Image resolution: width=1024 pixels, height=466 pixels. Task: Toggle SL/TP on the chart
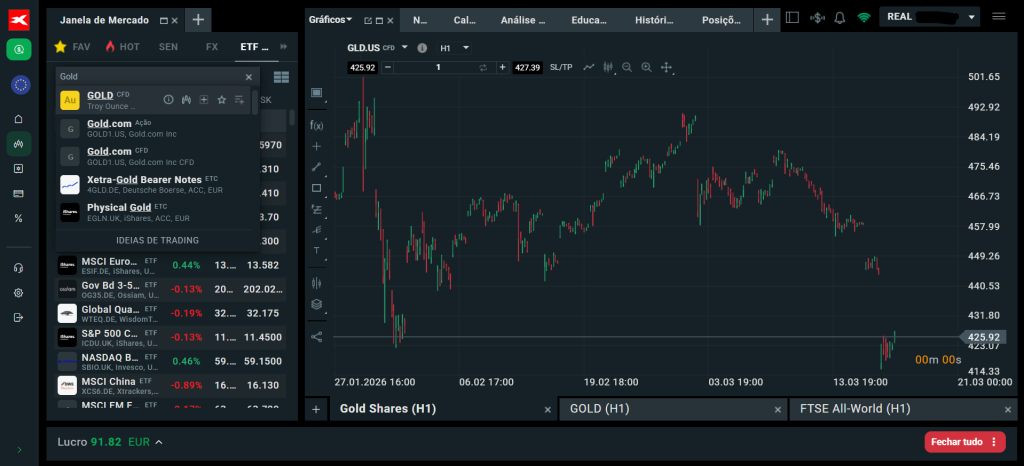[561, 67]
